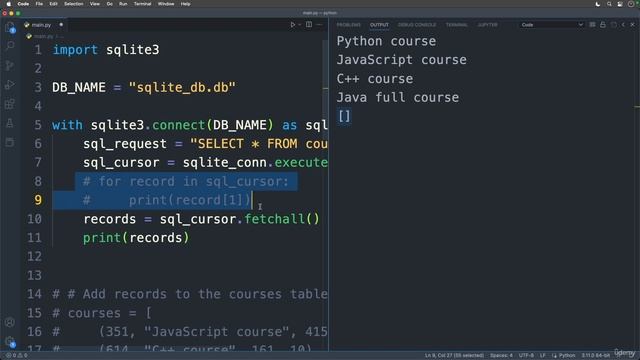
Task: Click the unsaved dot on main.py tab
Action: 61,25
